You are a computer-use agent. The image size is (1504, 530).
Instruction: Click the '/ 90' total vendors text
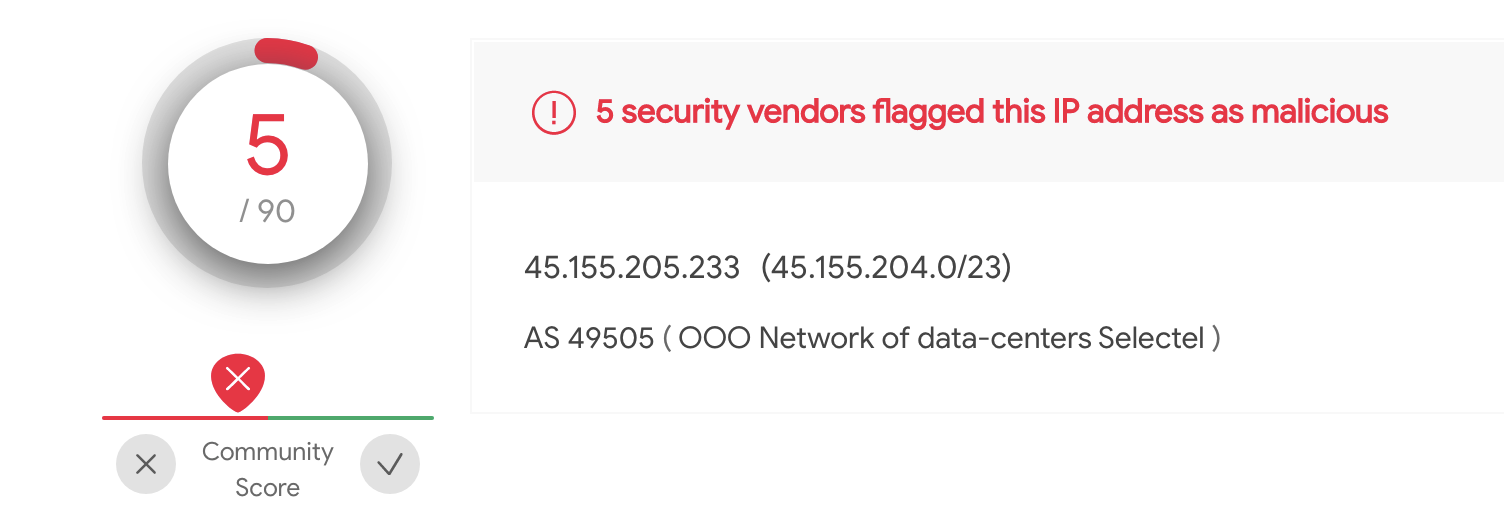[267, 211]
